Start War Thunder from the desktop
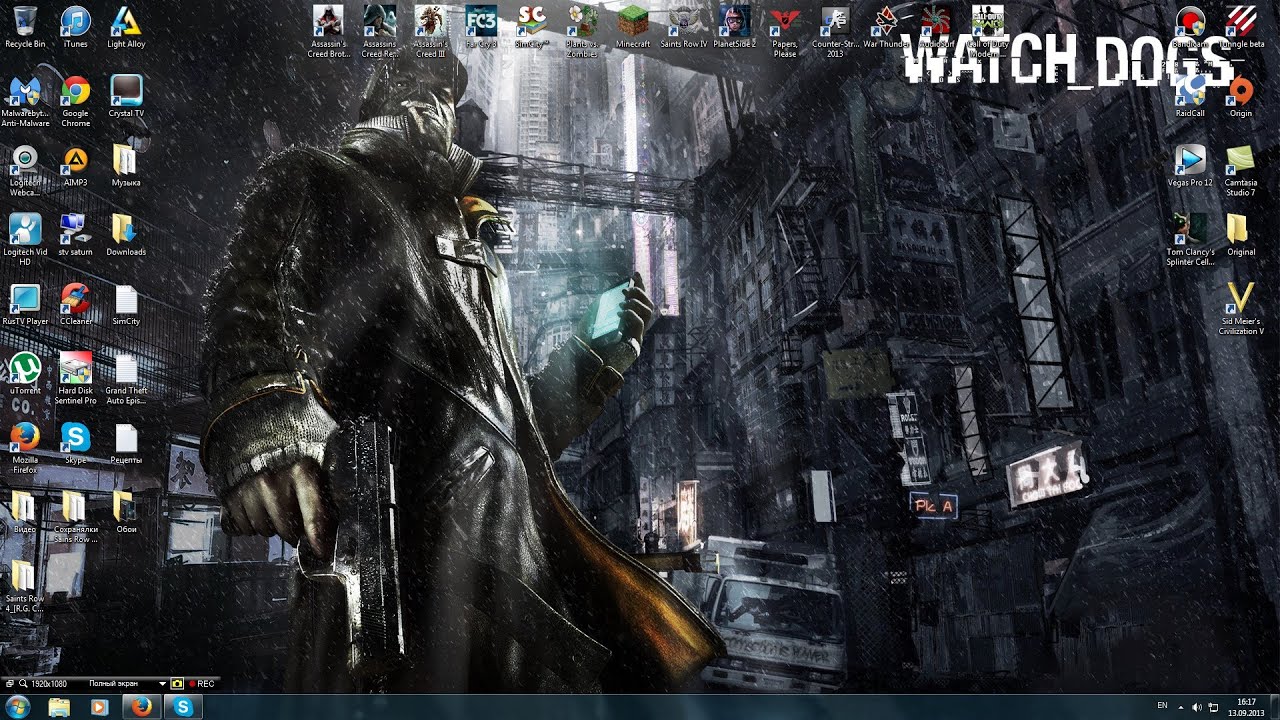The height and width of the screenshot is (720, 1280). [x=886, y=27]
